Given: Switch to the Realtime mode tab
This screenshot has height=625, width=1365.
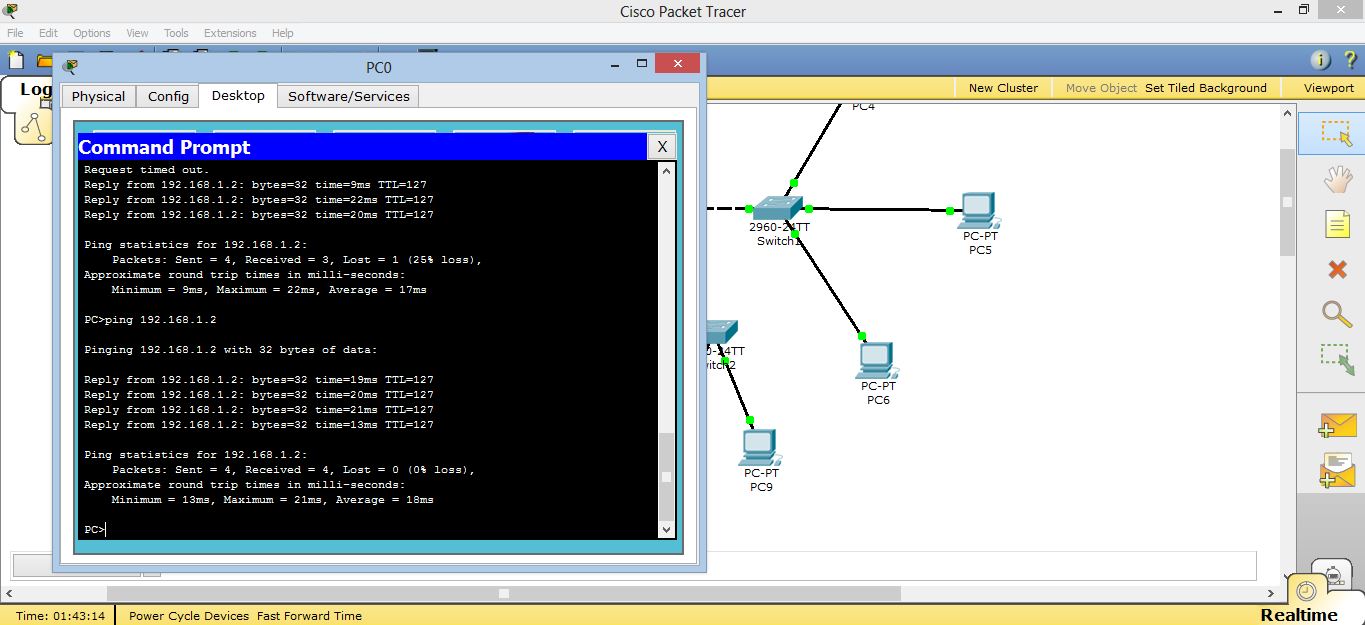Looking at the screenshot, I should 1298,615.
